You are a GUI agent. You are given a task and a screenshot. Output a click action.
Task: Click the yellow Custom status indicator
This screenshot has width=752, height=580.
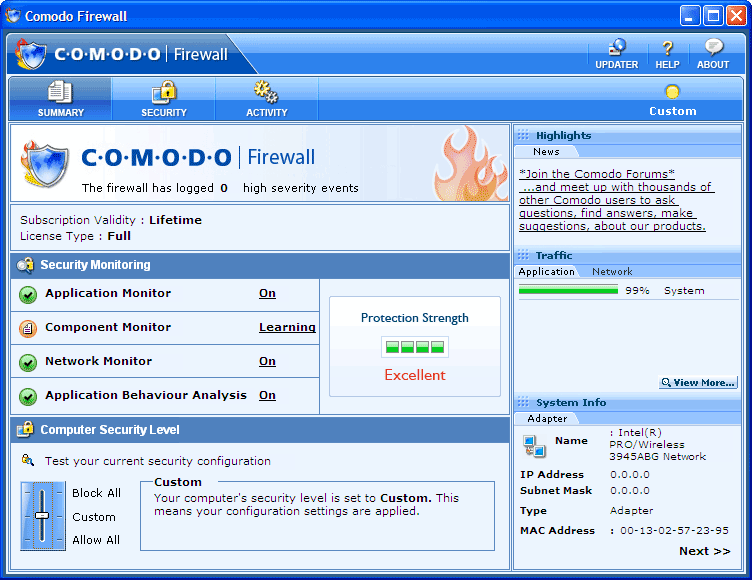[x=672, y=92]
